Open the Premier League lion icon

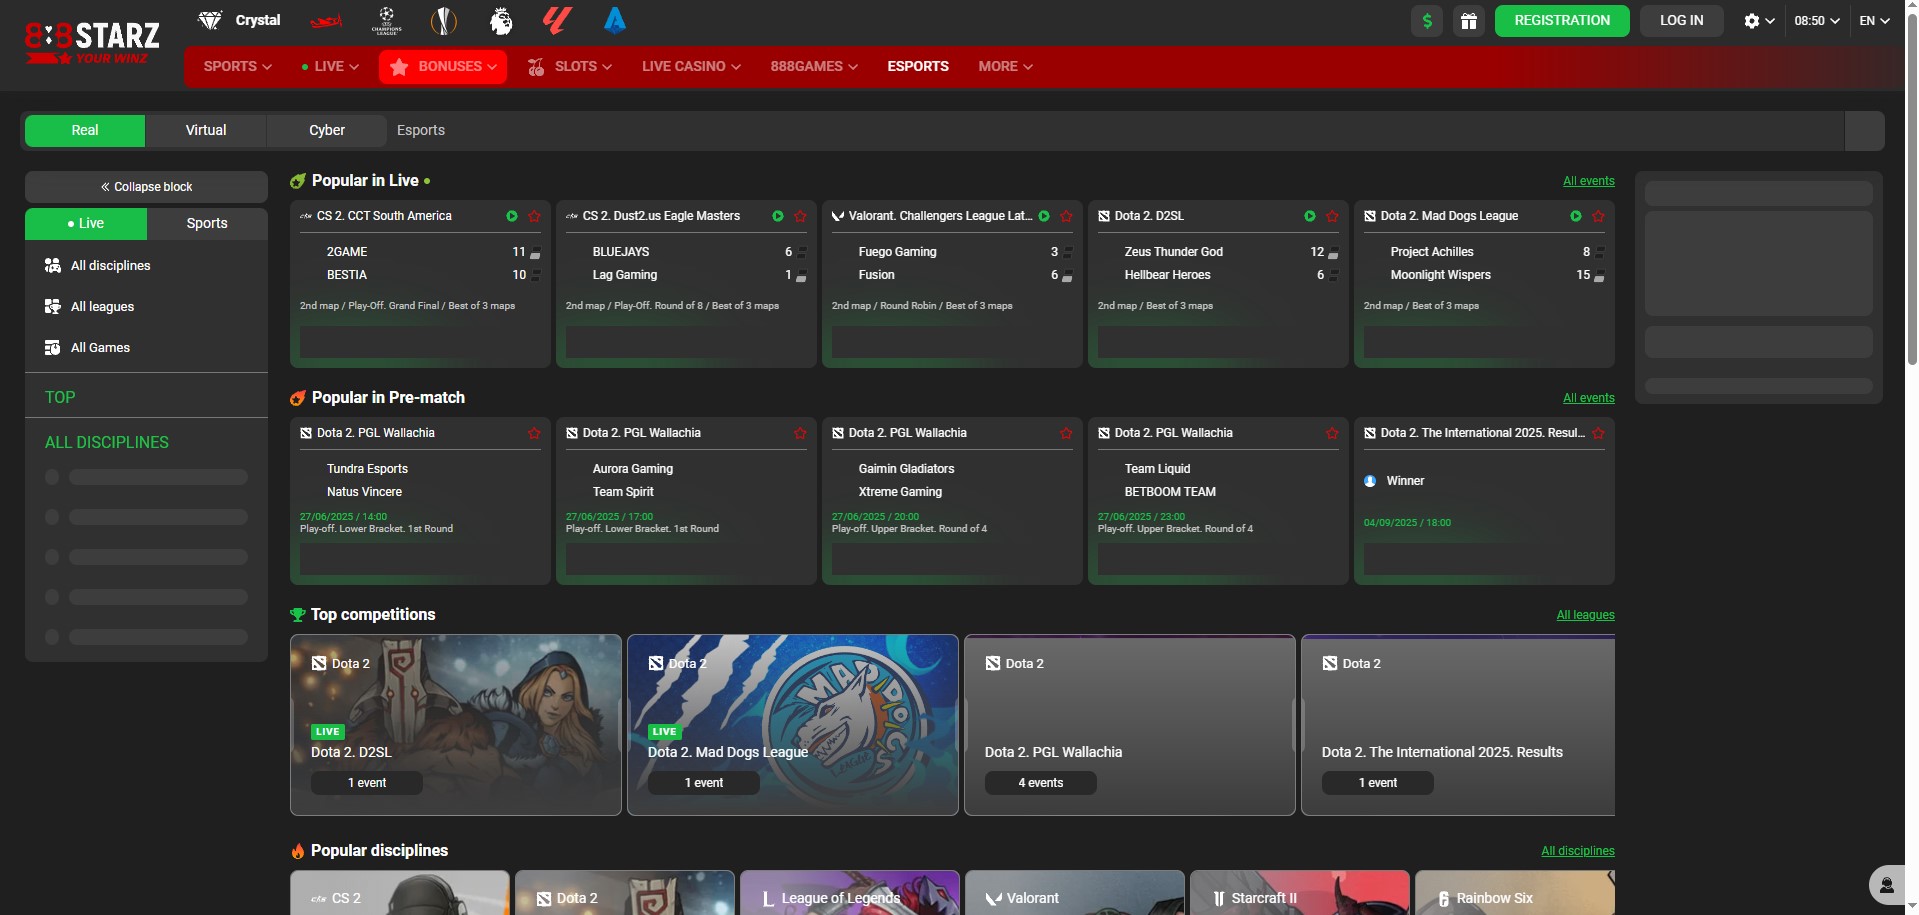click(x=501, y=20)
